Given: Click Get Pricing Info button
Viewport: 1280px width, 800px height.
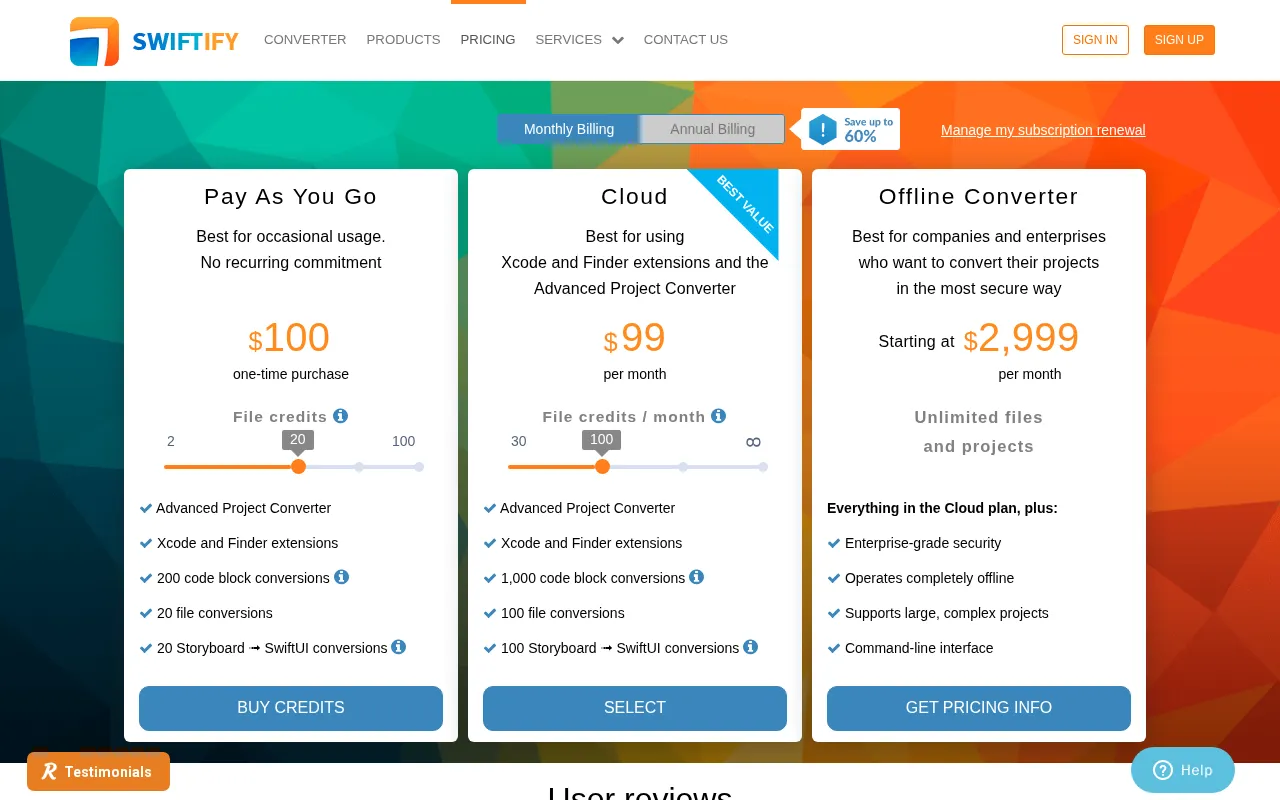Looking at the screenshot, I should pos(979,708).
